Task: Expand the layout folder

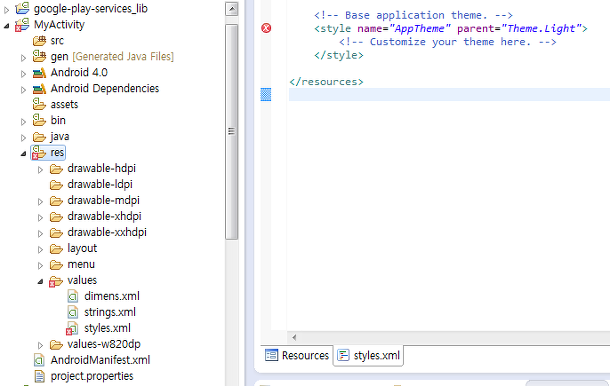Action: tap(40, 249)
